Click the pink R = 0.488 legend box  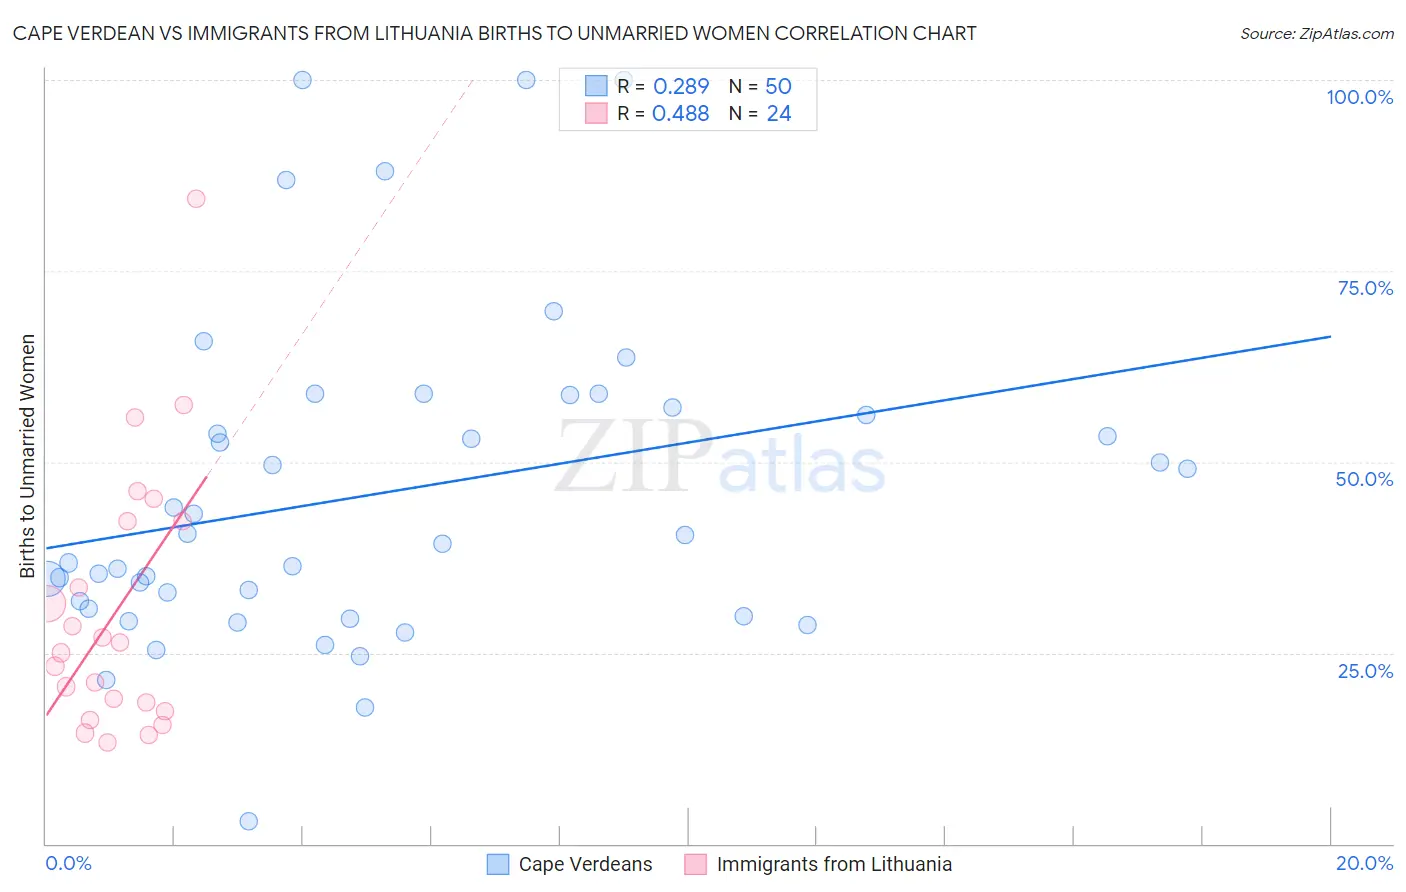(596, 114)
